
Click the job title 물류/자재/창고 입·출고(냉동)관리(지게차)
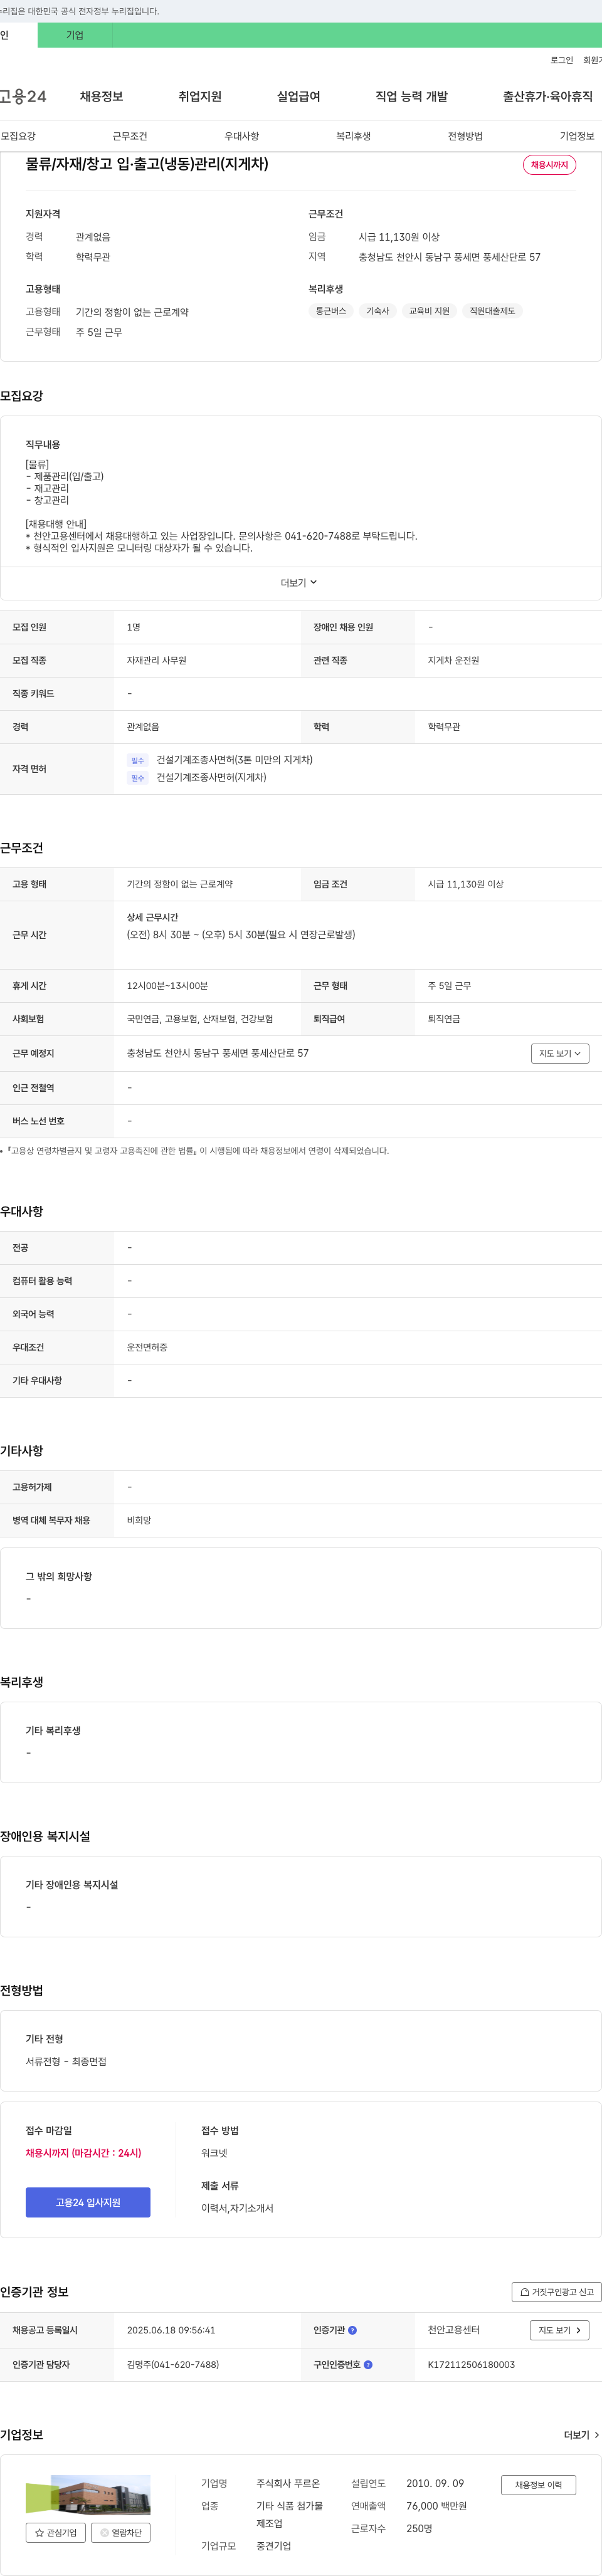[x=147, y=164]
